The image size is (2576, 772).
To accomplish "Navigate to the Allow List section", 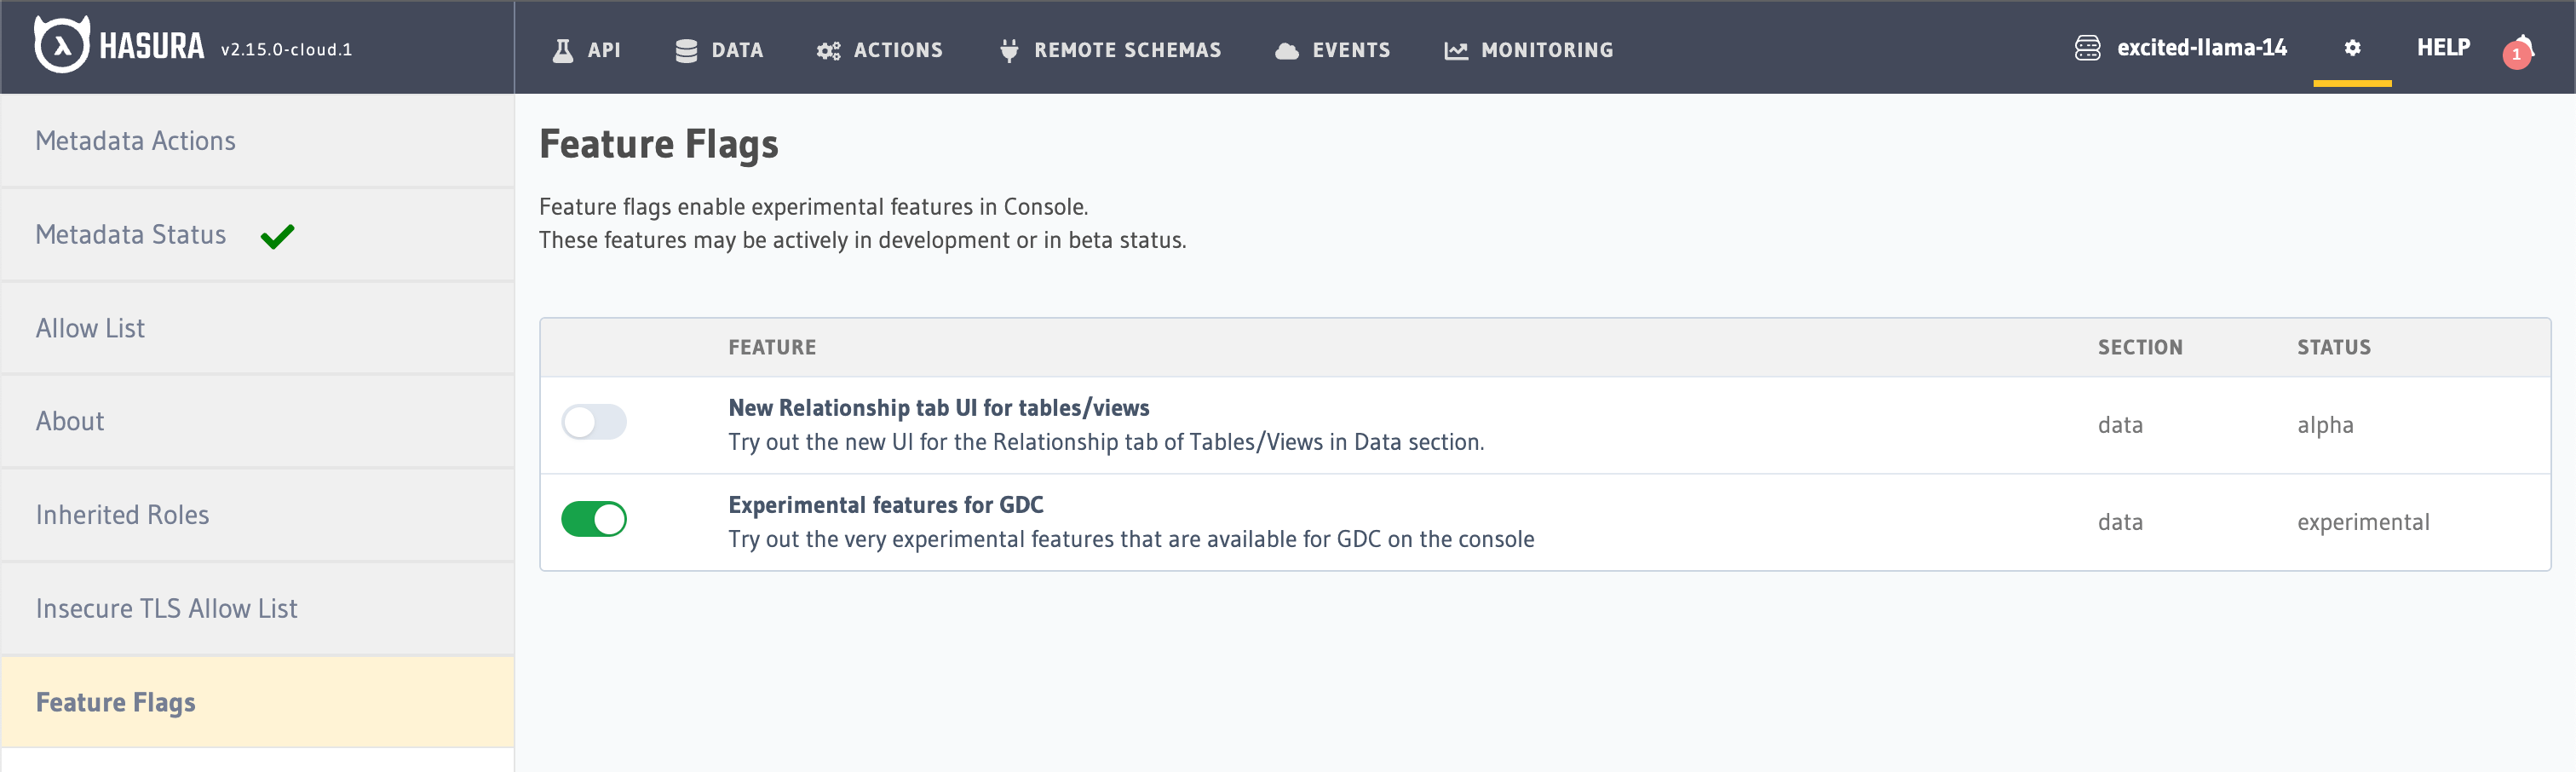I will 90,327.
